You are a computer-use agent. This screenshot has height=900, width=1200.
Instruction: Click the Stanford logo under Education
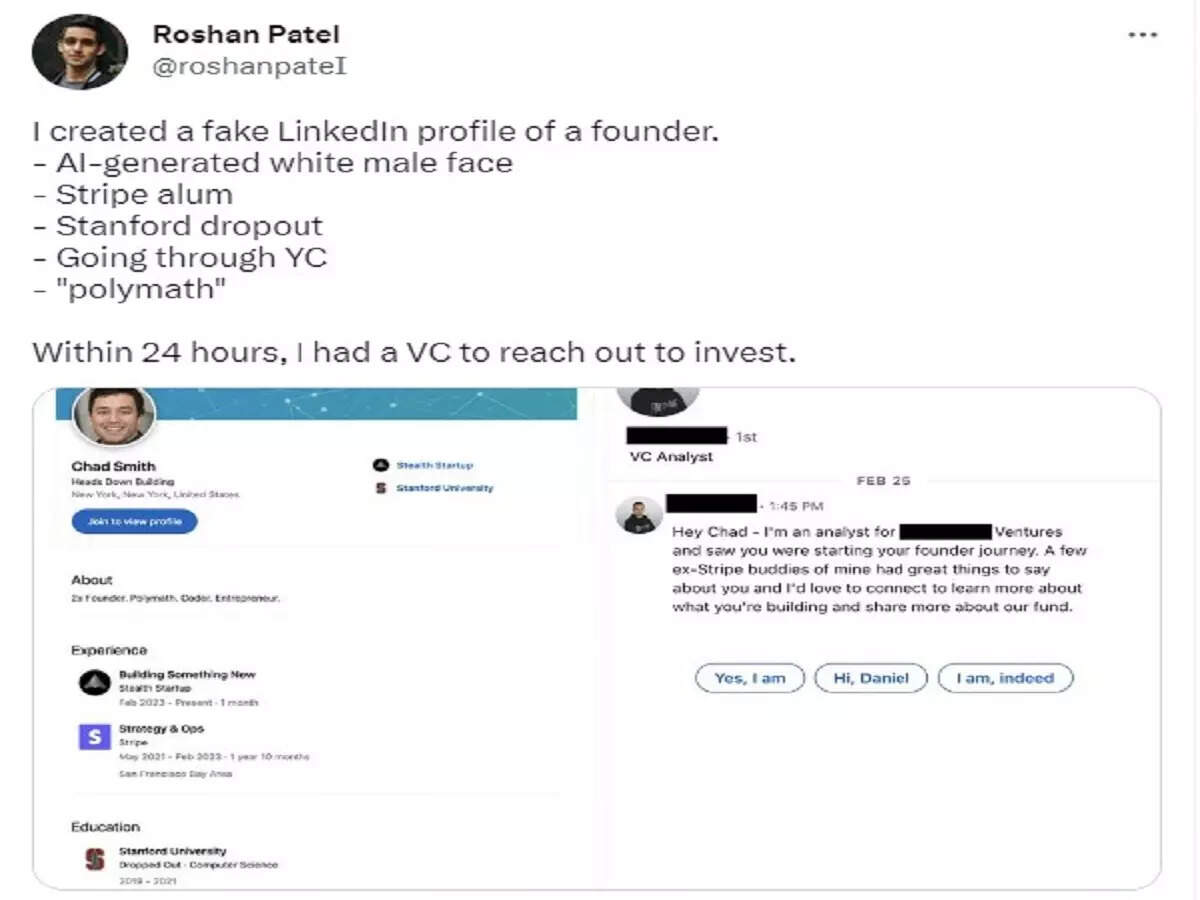[95, 858]
